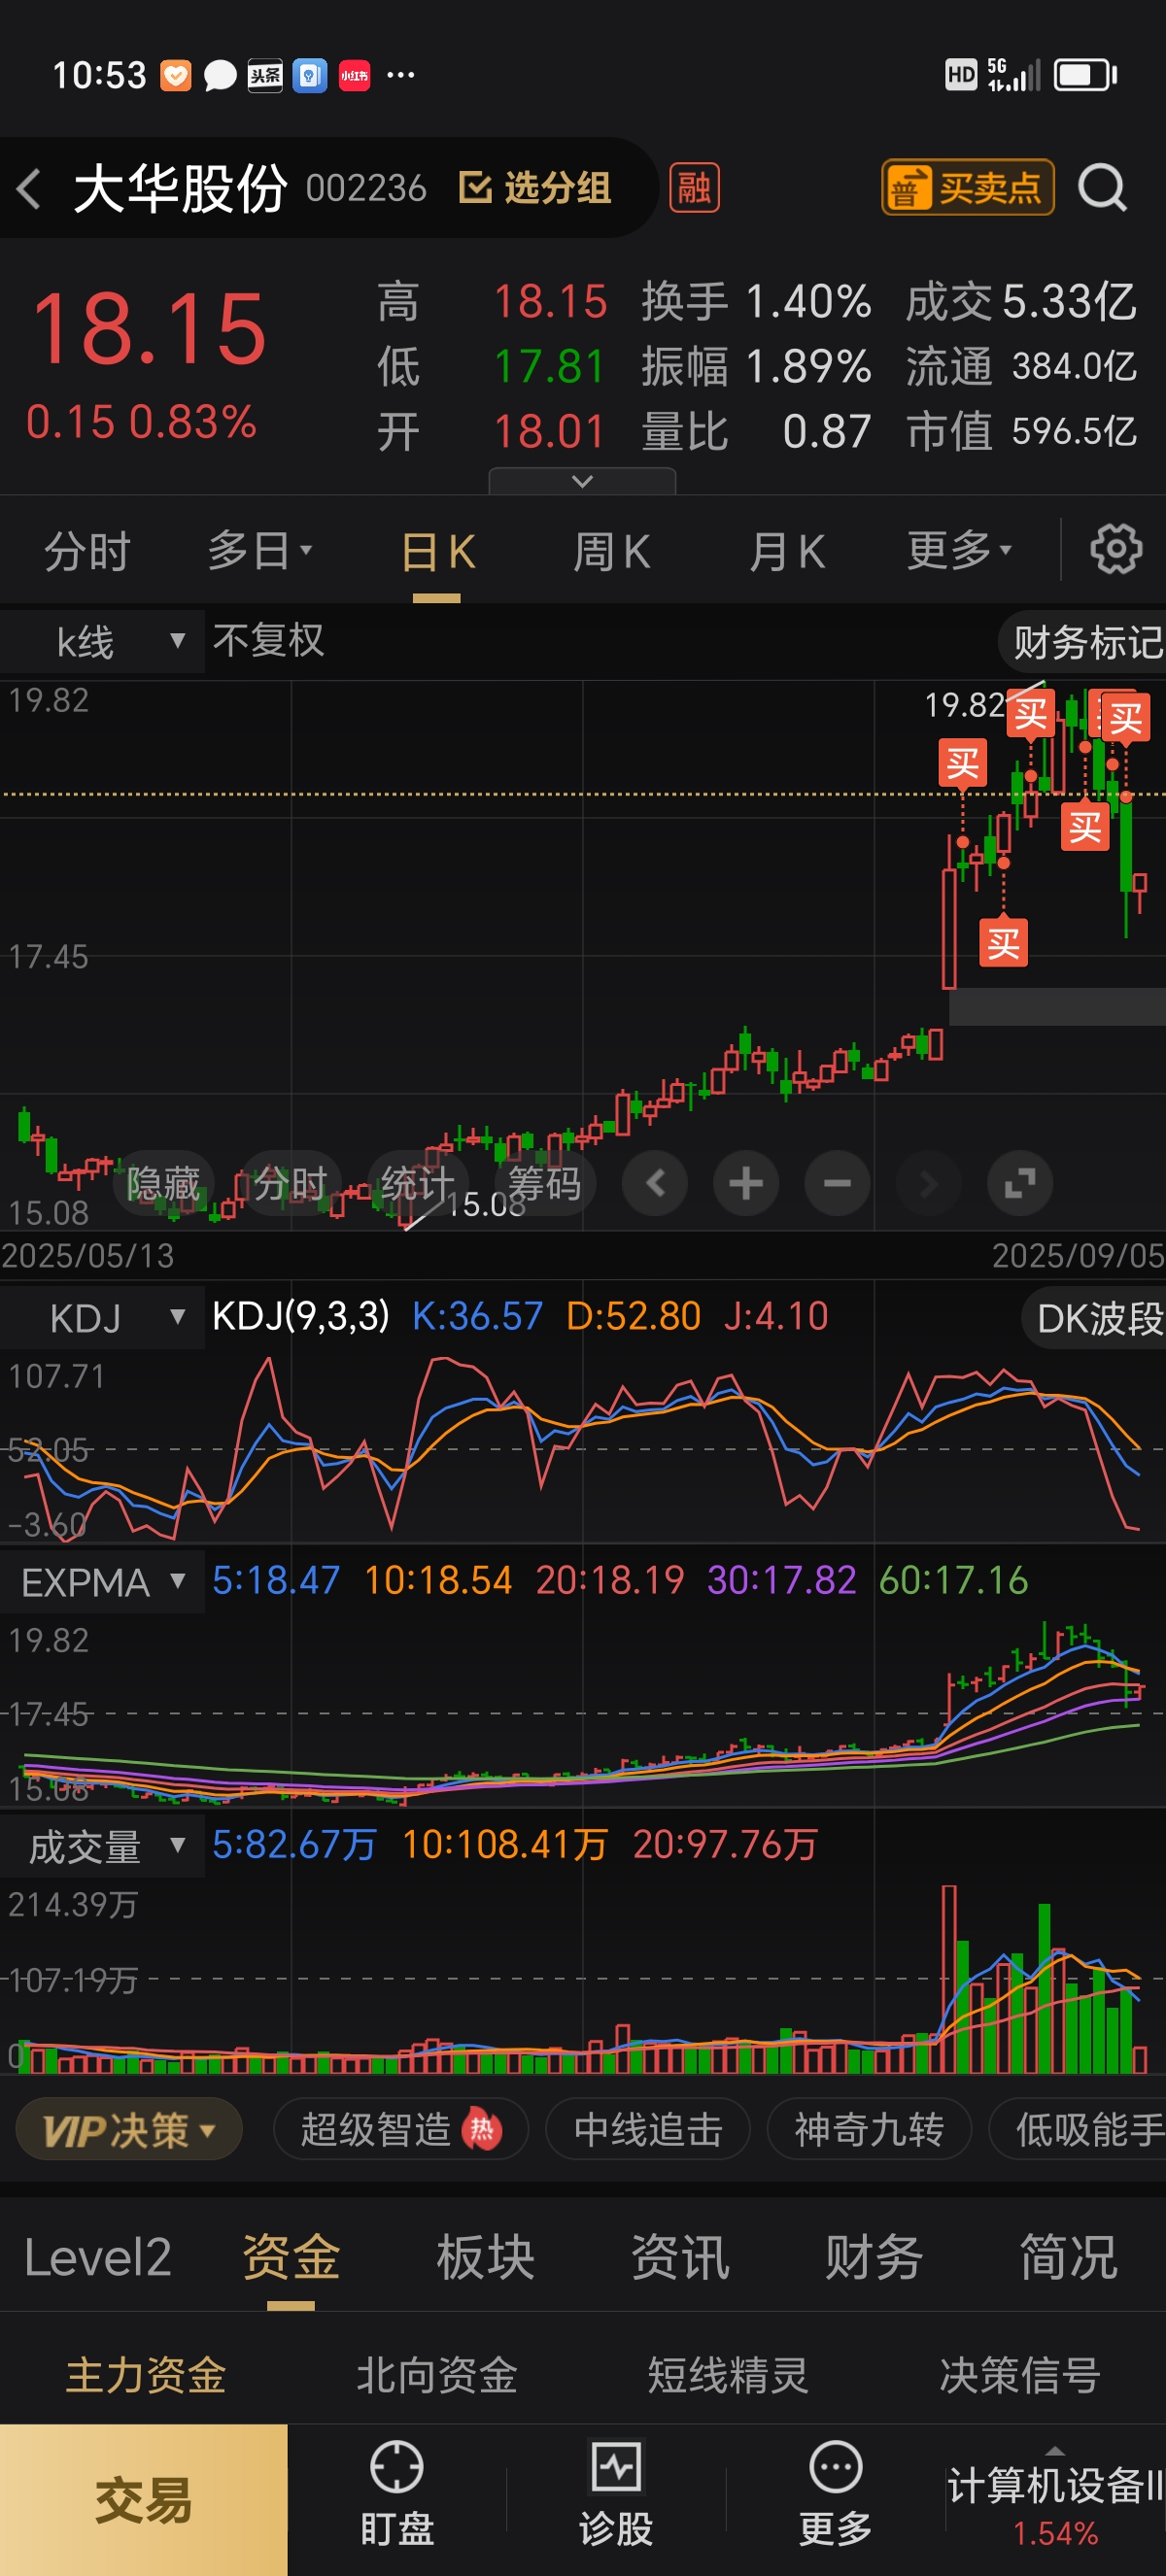
Task: Tap the 筹码 chip distribution button
Action: pyautogui.click(x=545, y=1184)
